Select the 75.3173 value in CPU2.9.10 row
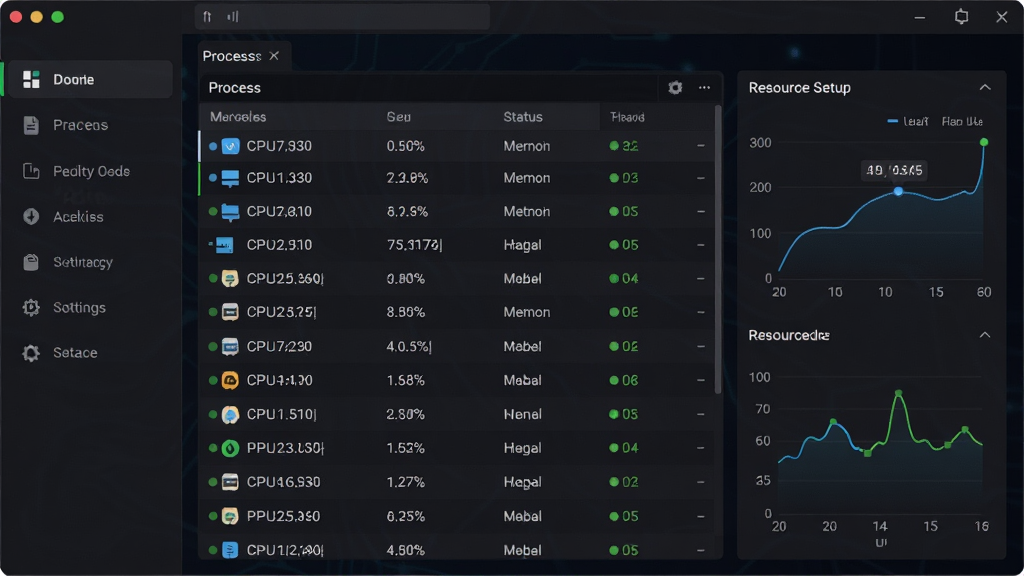The width and height of the screenshot is (1024, 576). (414, 246)
